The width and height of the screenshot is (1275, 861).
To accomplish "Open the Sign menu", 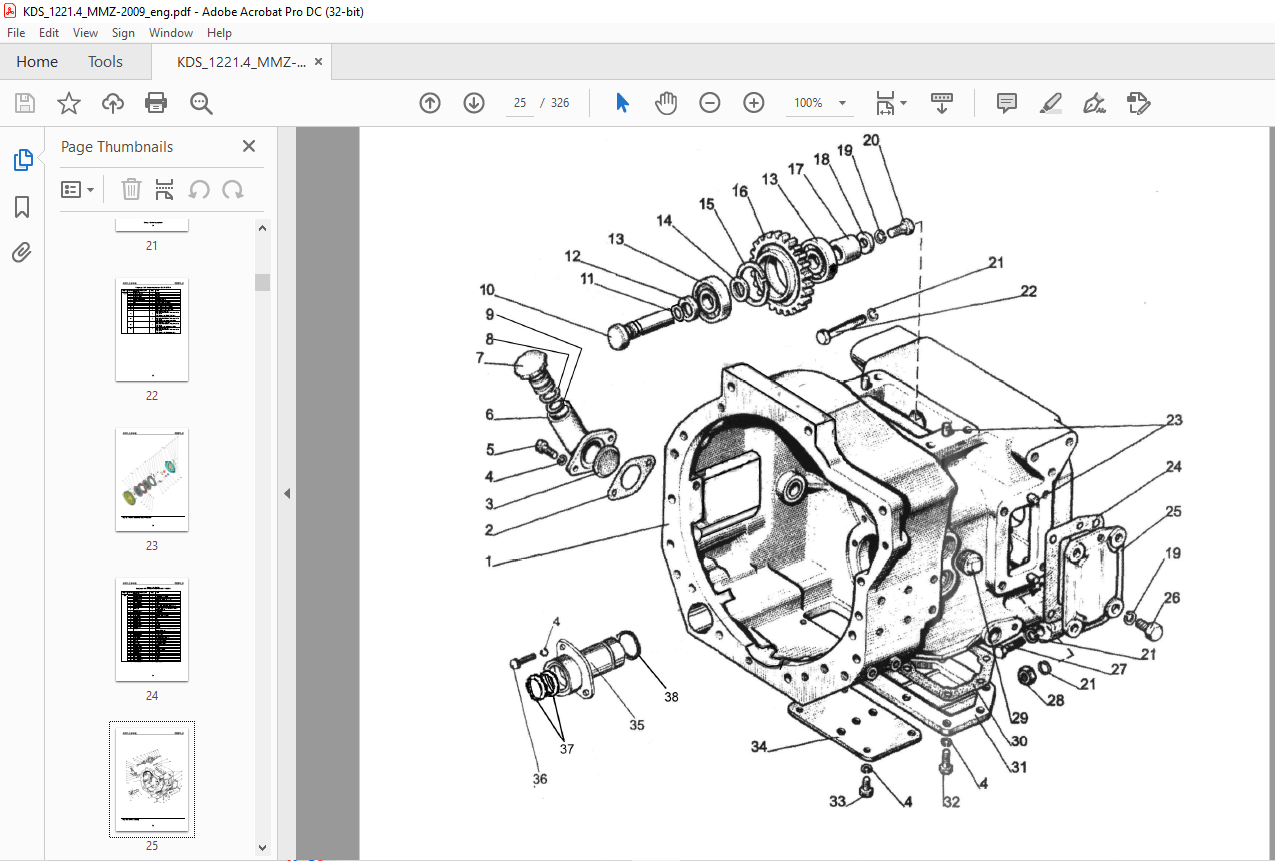I will click(124, 33).
